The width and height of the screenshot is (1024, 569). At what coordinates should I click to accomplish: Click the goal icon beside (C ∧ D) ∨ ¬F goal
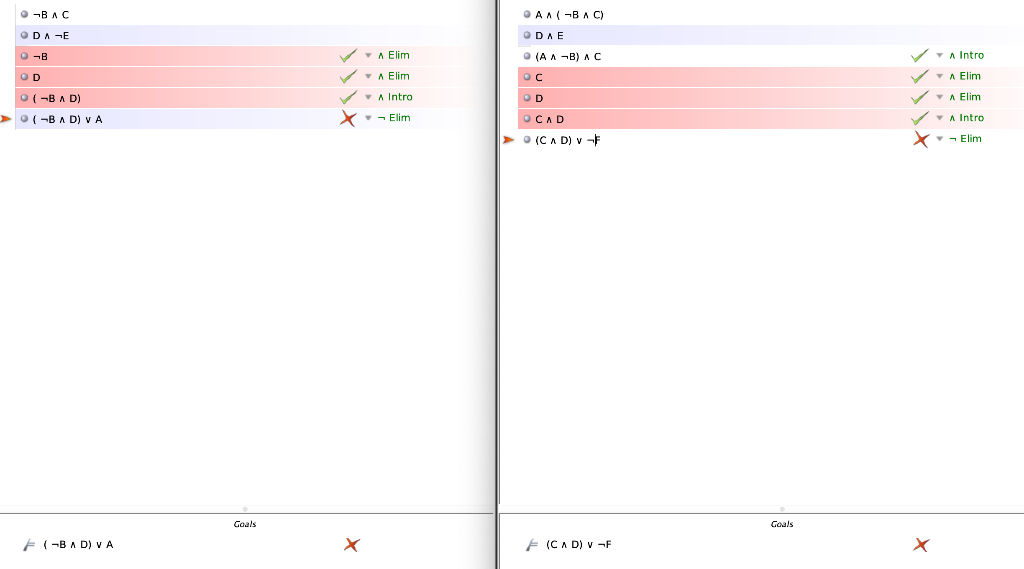click(532, 544)
